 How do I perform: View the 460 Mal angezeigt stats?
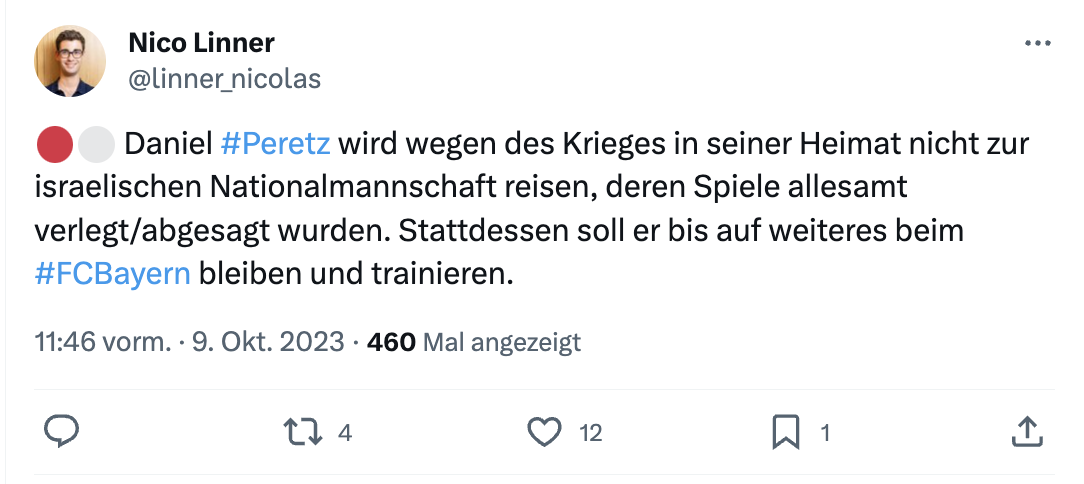(474, 343)
